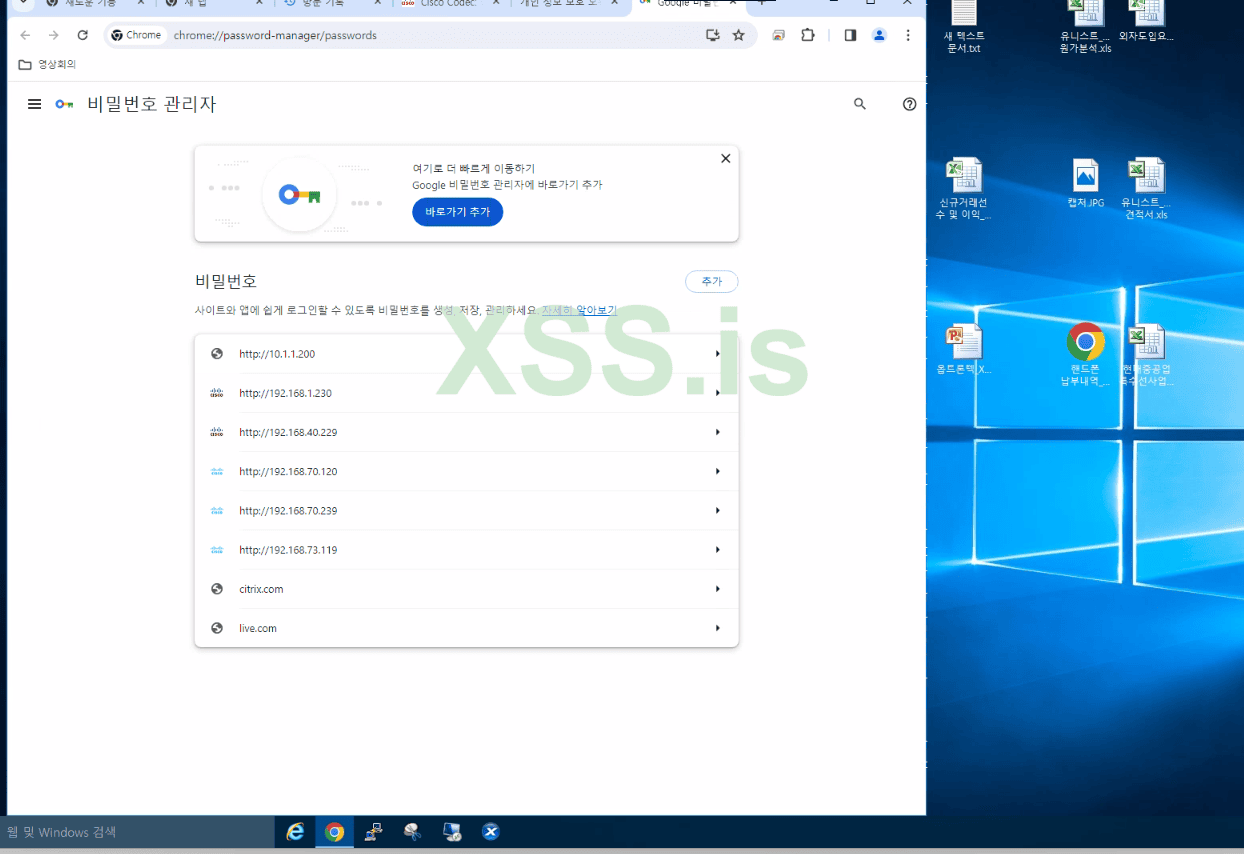Open Internet Explorer from taskbar
The width and height of the screenshot is (1244, 854).
point(295,832)
